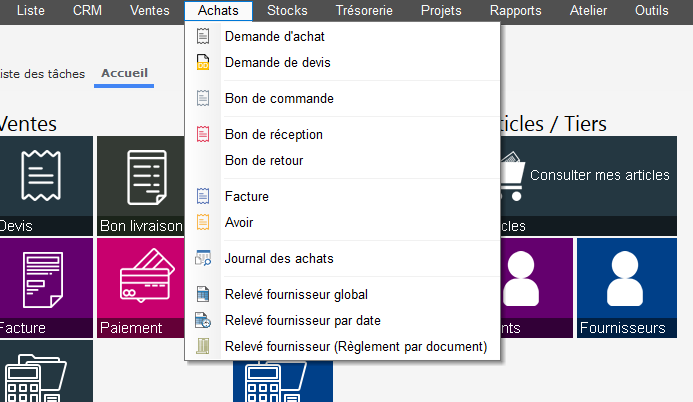Open the Bon livraison tile
This screenshot has height=402, width=693.
pos(140,186)
